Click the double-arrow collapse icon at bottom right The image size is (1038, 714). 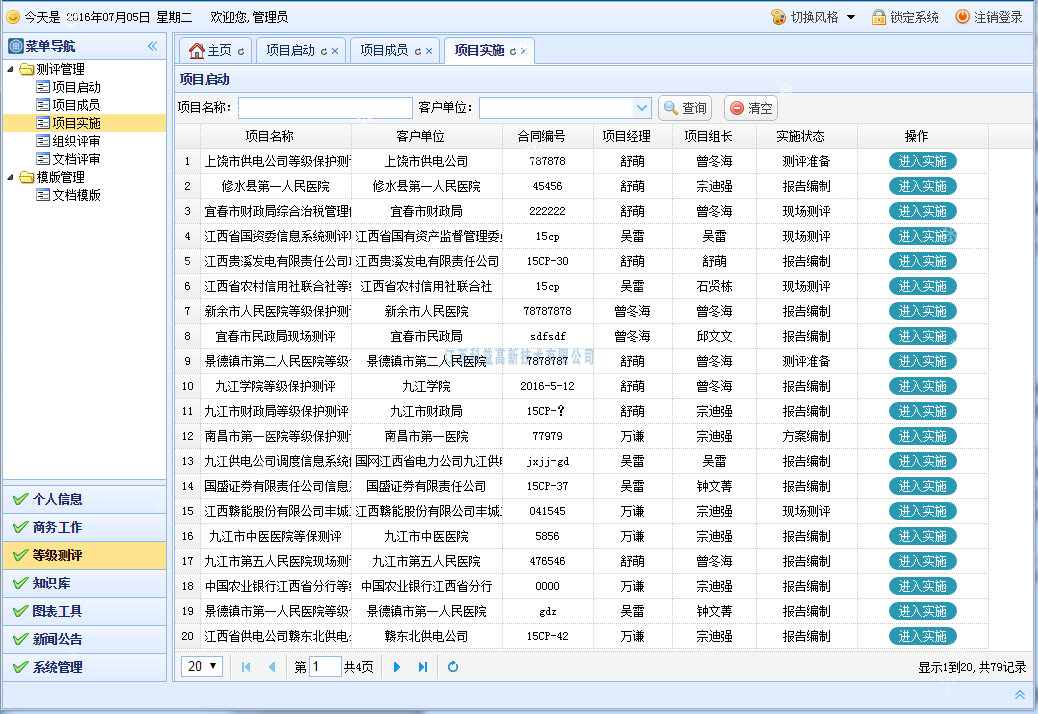coord(1020,694)
